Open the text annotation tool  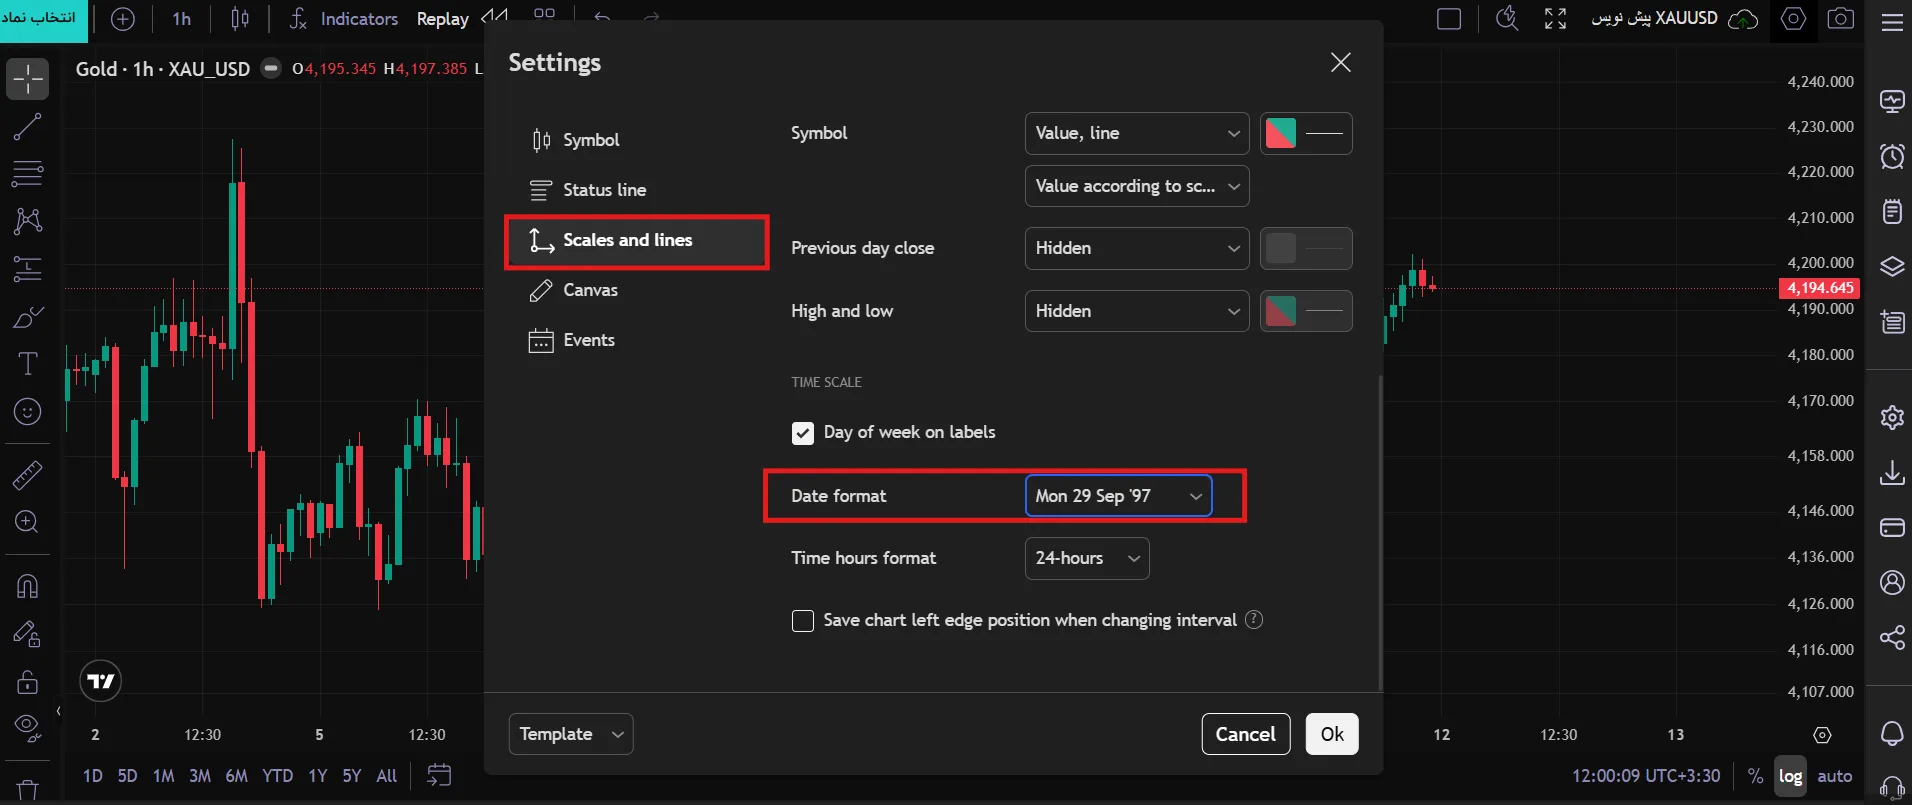[27, 363]
